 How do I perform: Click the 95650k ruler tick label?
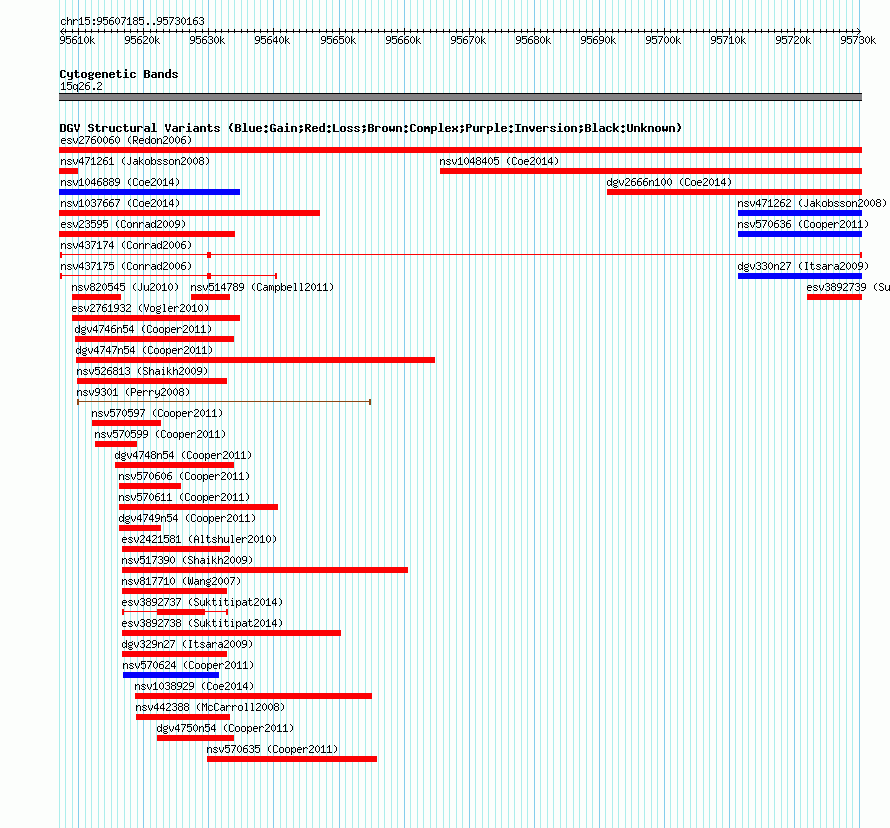[x=338, y=40]
